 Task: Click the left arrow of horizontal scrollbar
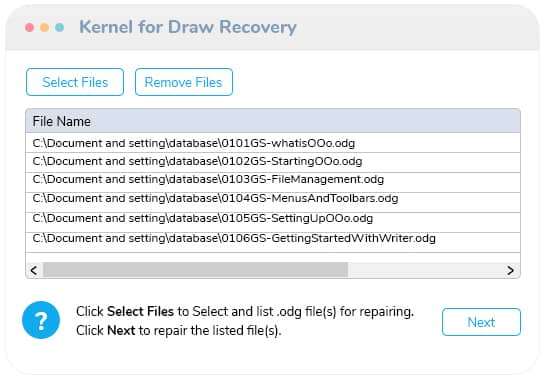tap(34, 270)
